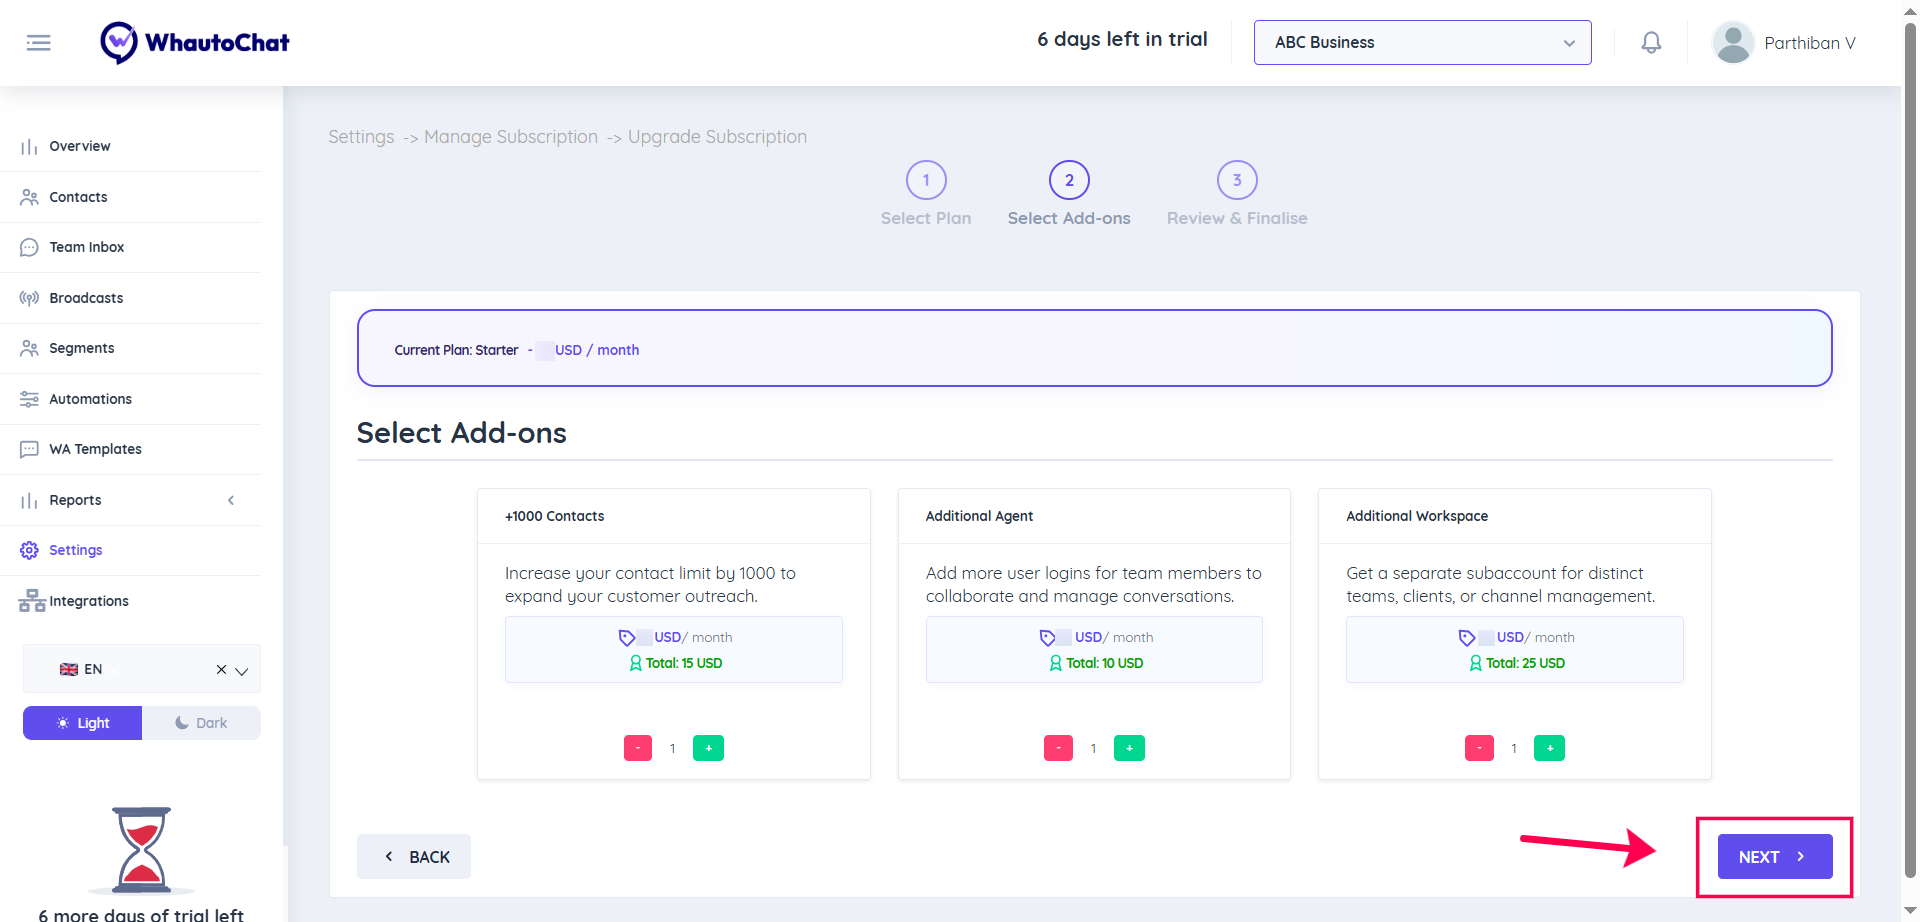Expand the EN language selector
The width and height of the screenshot is (1920, 922).
click(x=241, y=670)
